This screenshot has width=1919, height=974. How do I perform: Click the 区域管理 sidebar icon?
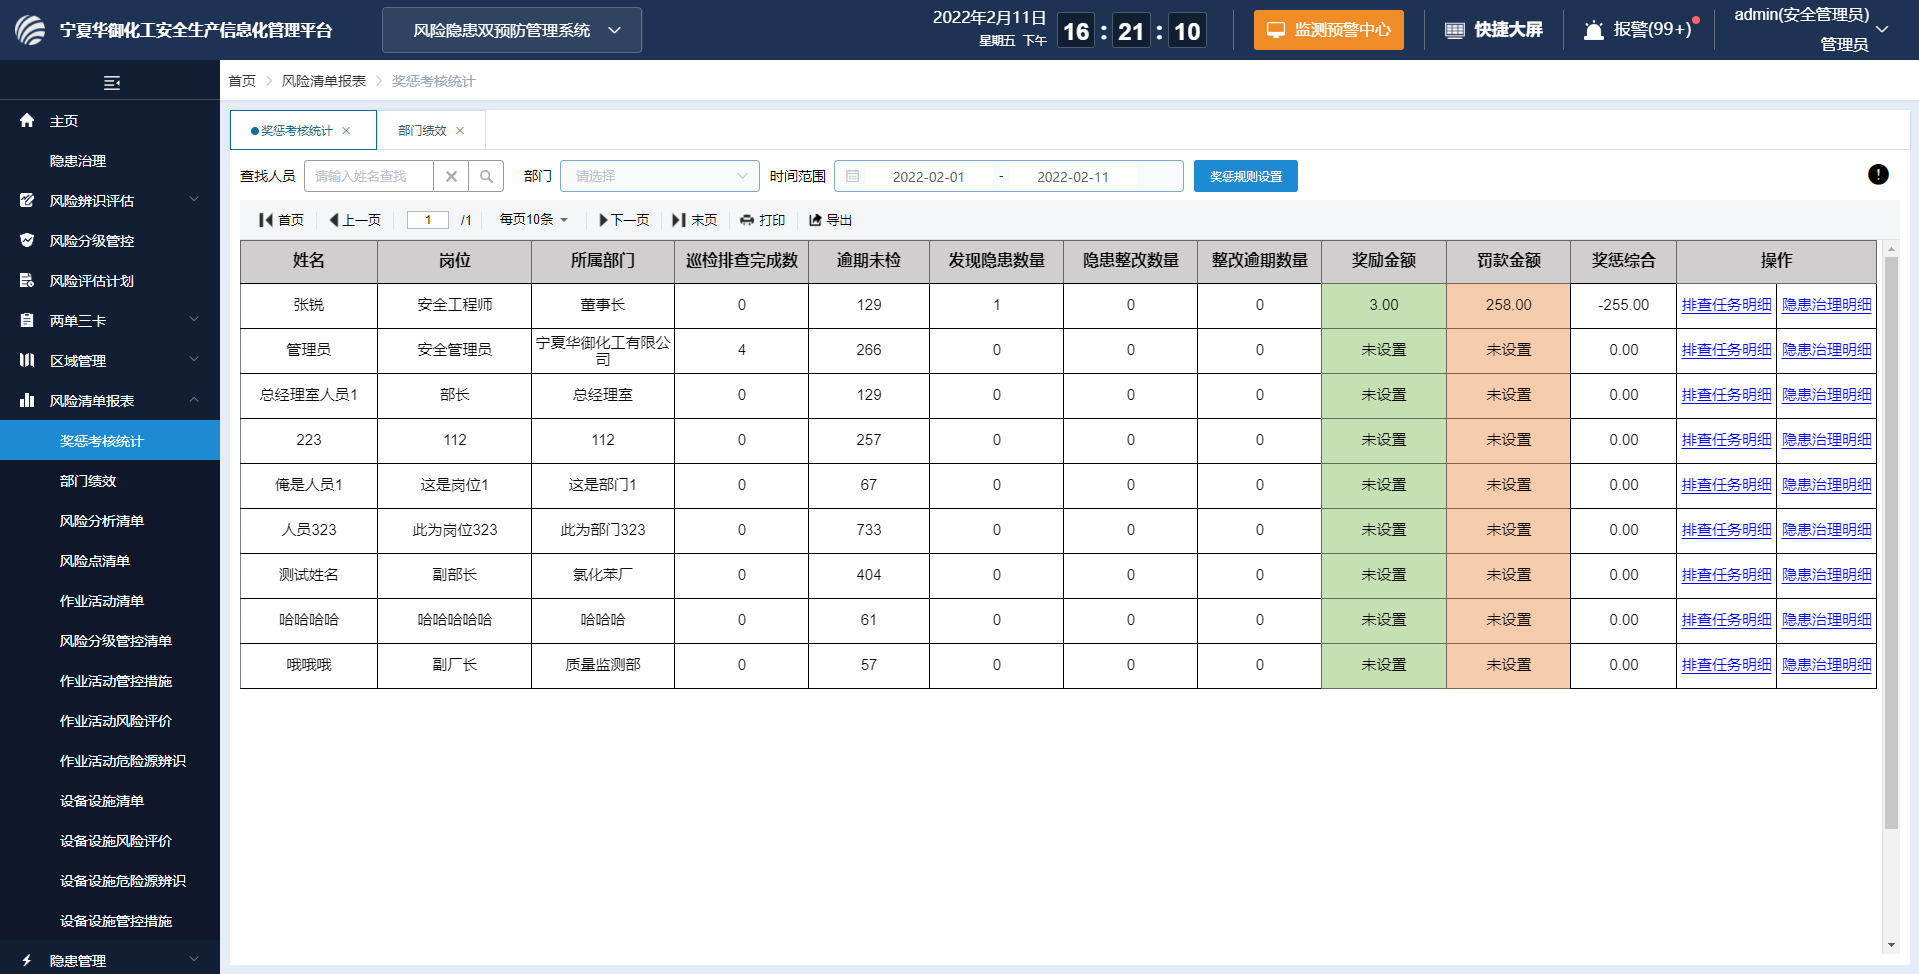point(27,360)
